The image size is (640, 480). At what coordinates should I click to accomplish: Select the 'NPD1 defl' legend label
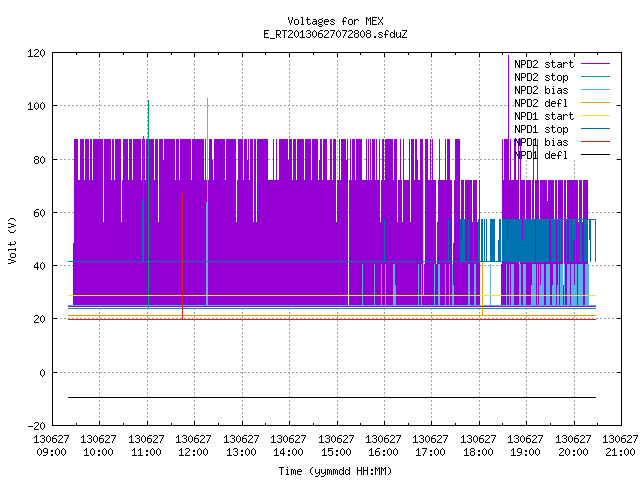click(x=541, y=156)
